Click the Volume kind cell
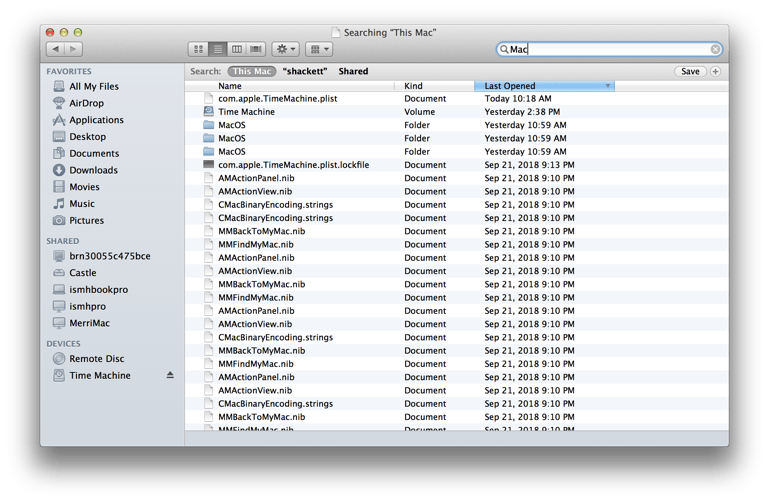The image size is (769, 502). click(419, 112)
